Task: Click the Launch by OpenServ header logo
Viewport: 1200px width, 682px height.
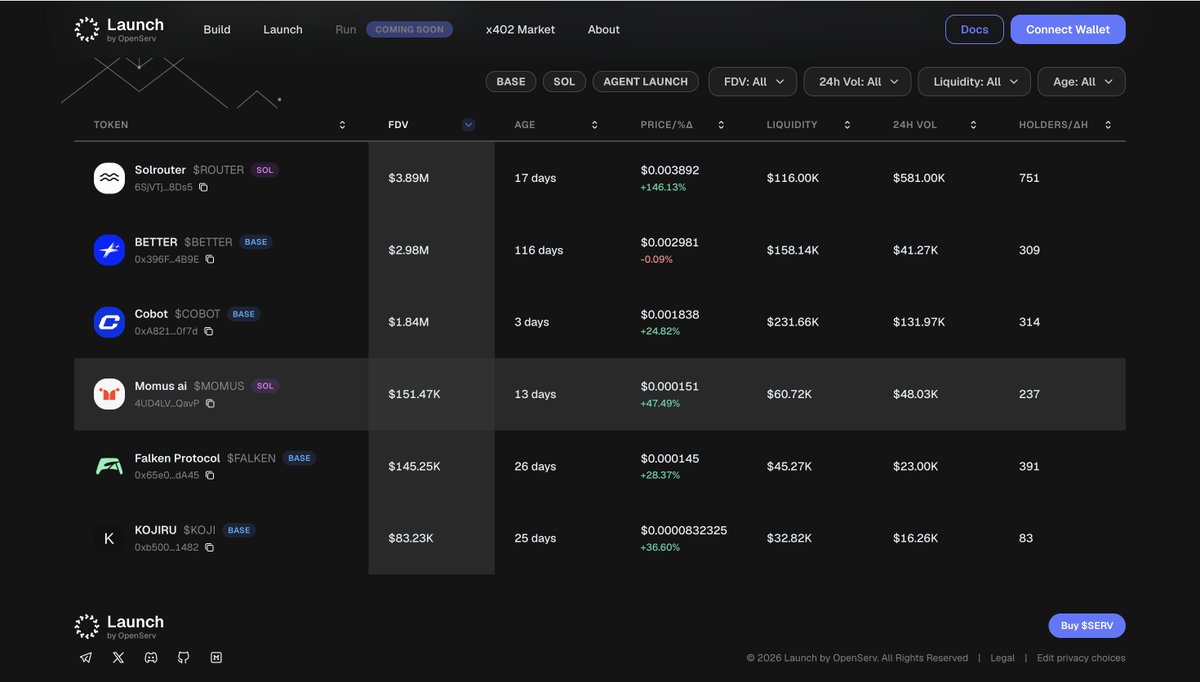Action: [x=119, y=30]
